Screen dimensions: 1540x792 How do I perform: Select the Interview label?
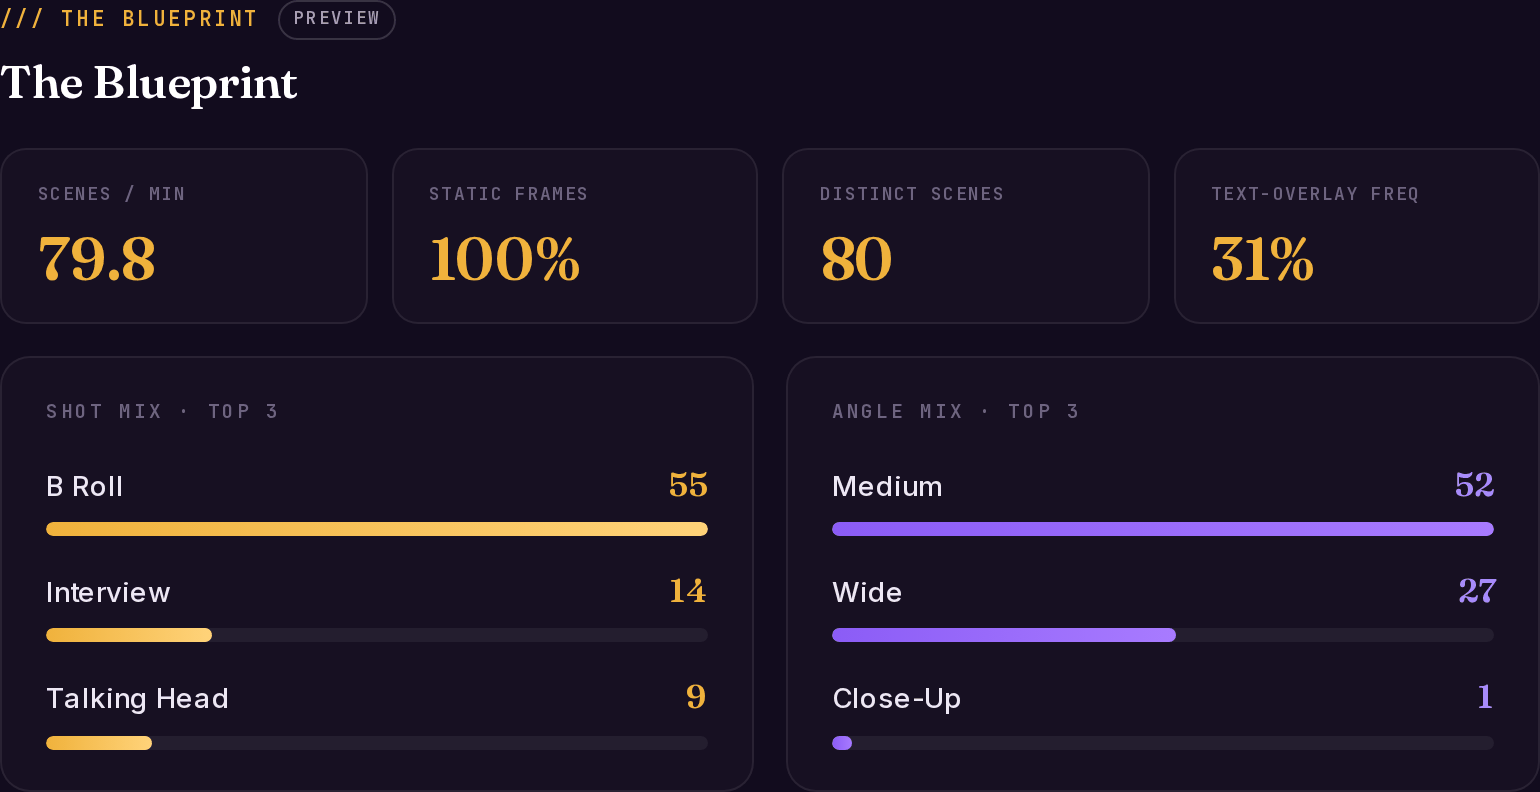point(108,593)
